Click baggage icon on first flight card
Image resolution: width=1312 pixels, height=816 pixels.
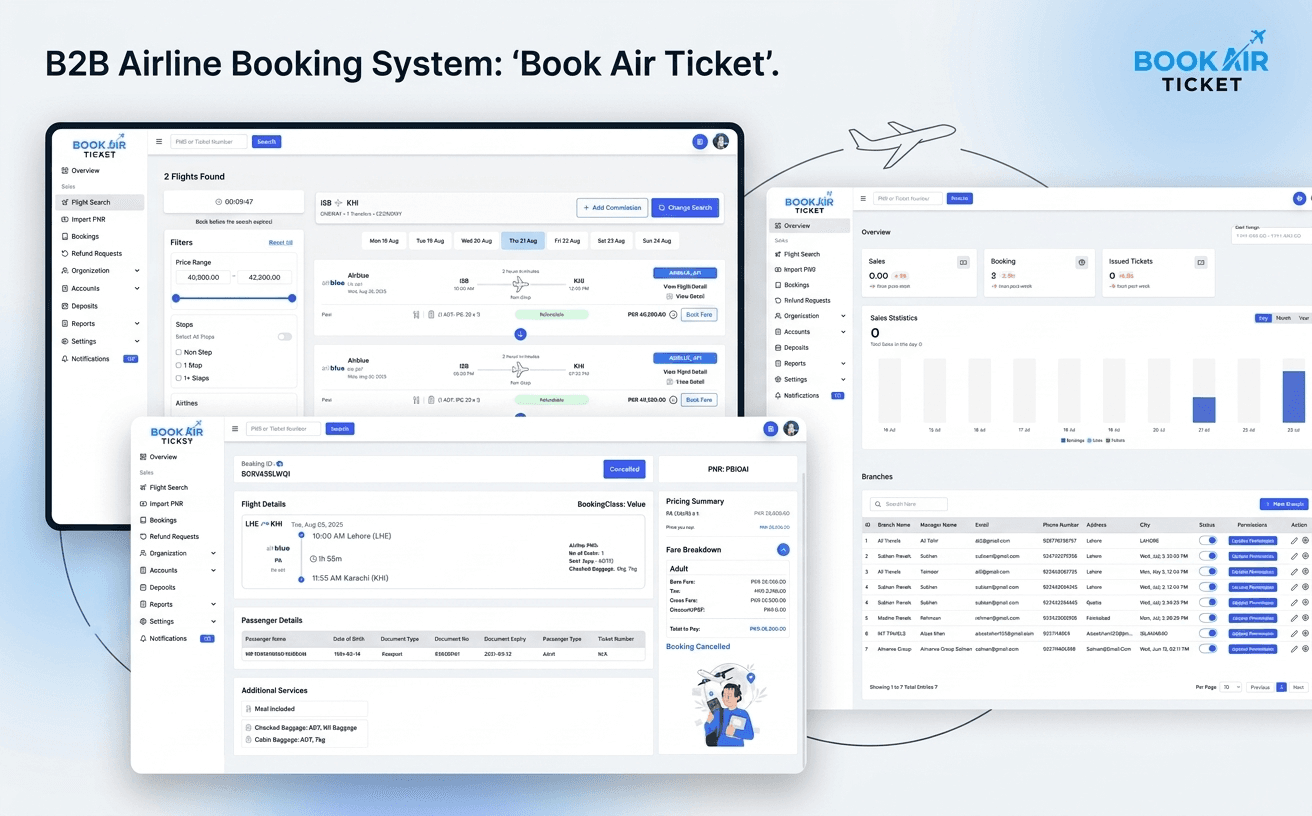[x=431, y=315]
